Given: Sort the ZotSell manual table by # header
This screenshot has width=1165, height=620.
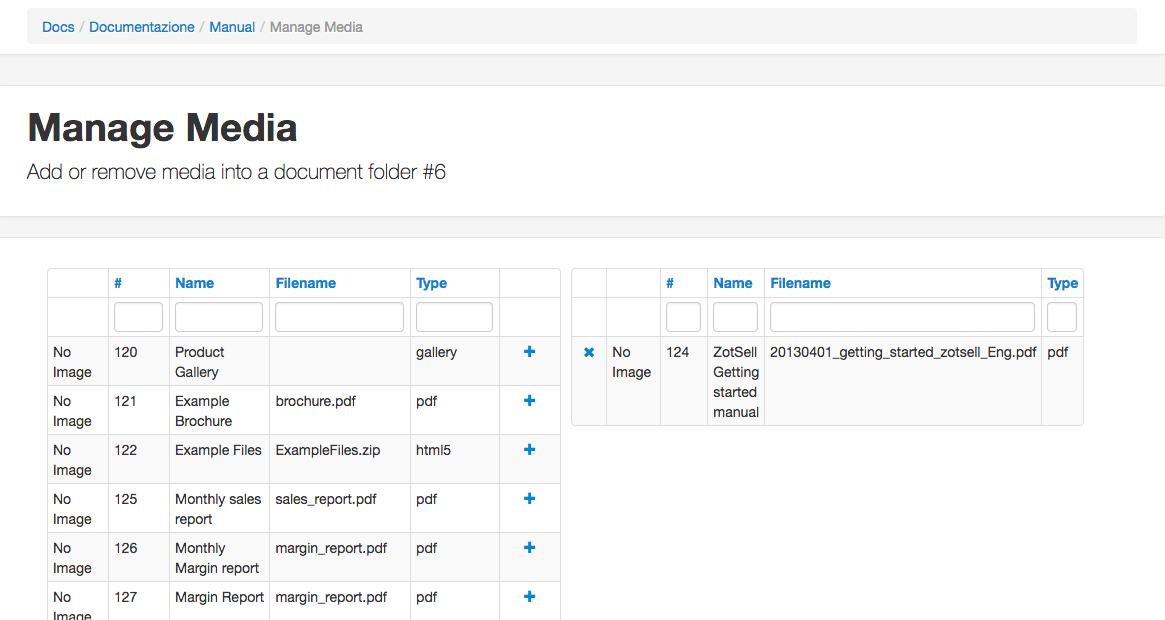Looking at the screenshot, I should click(x=669, y=283).
